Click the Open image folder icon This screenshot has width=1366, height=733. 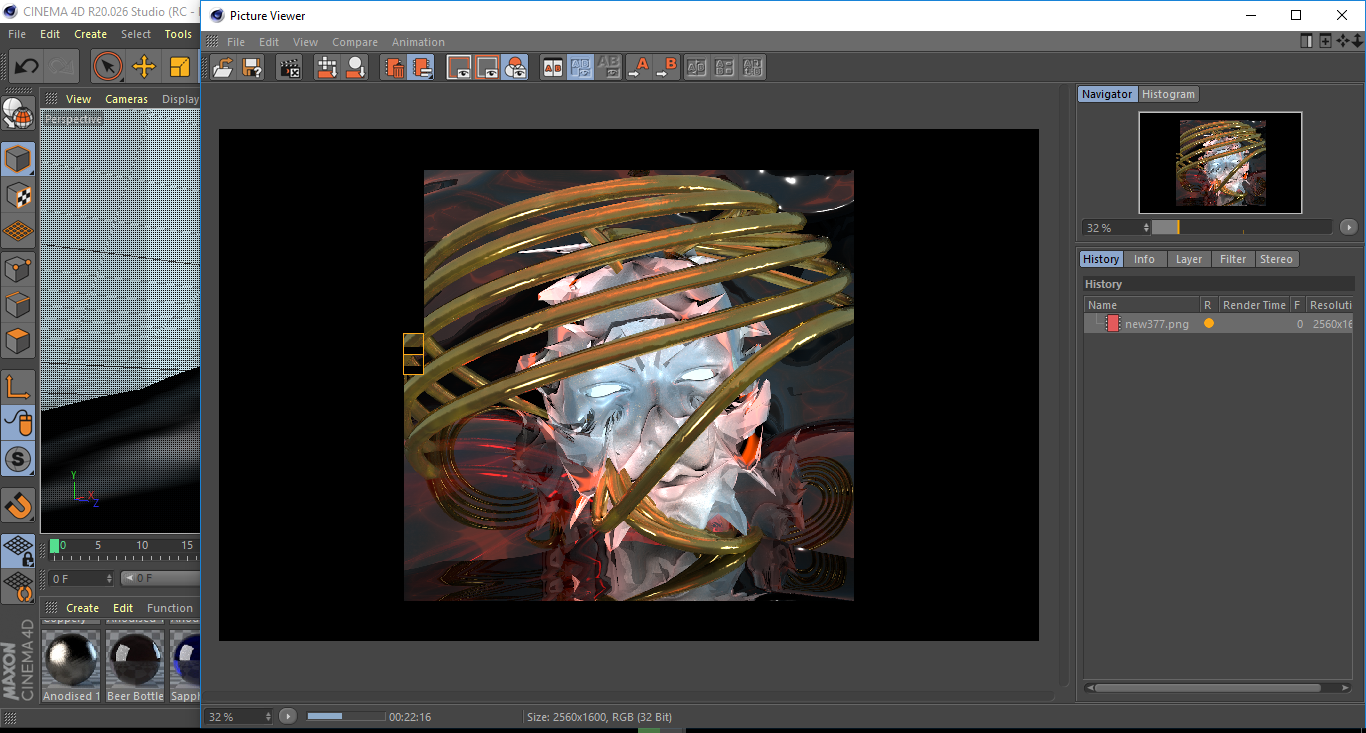coord(224,68)
